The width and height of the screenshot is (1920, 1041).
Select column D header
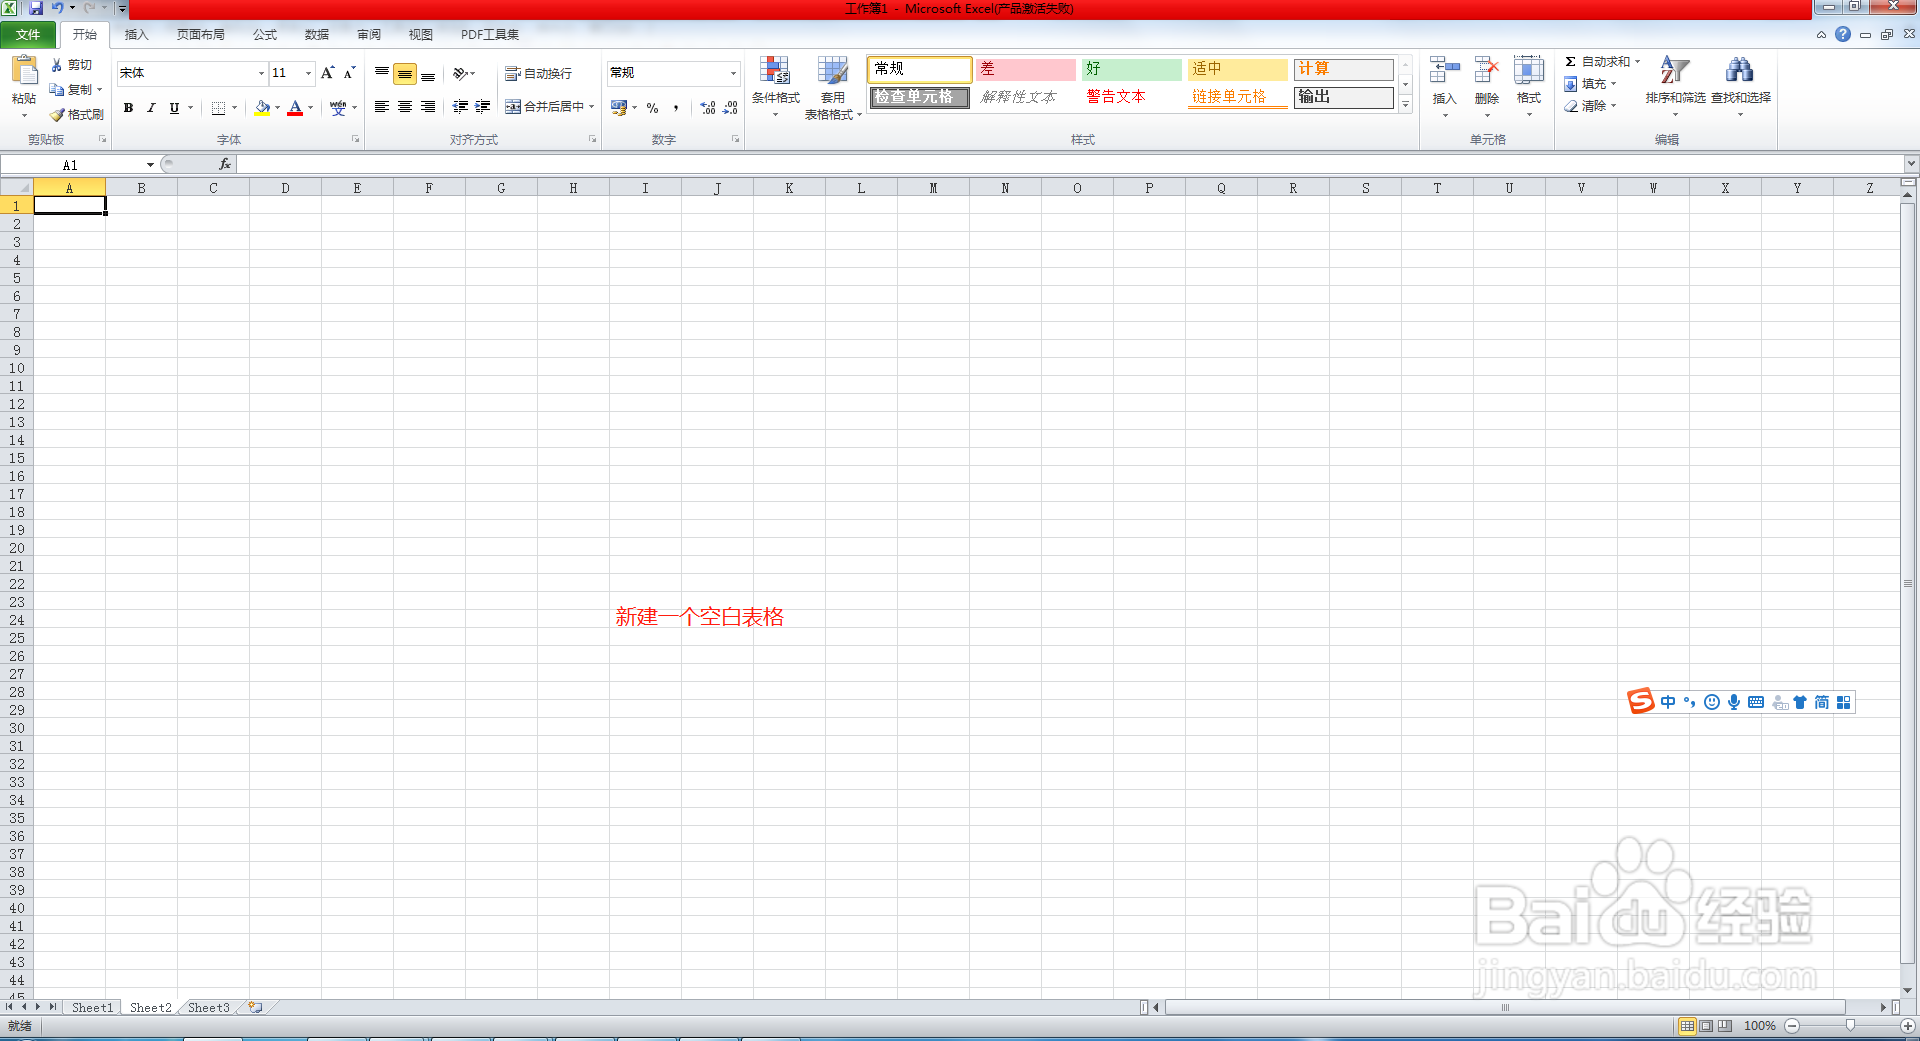point(285,188)
